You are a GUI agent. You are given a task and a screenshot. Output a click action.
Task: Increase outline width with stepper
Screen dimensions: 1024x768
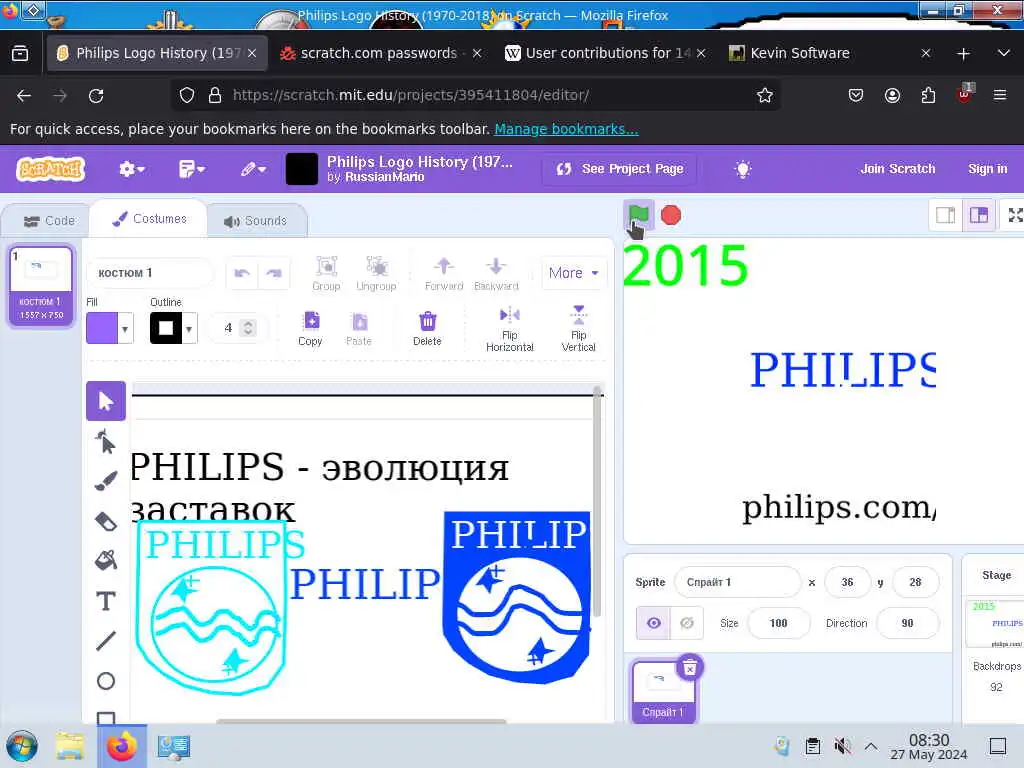tap(248, 323)
